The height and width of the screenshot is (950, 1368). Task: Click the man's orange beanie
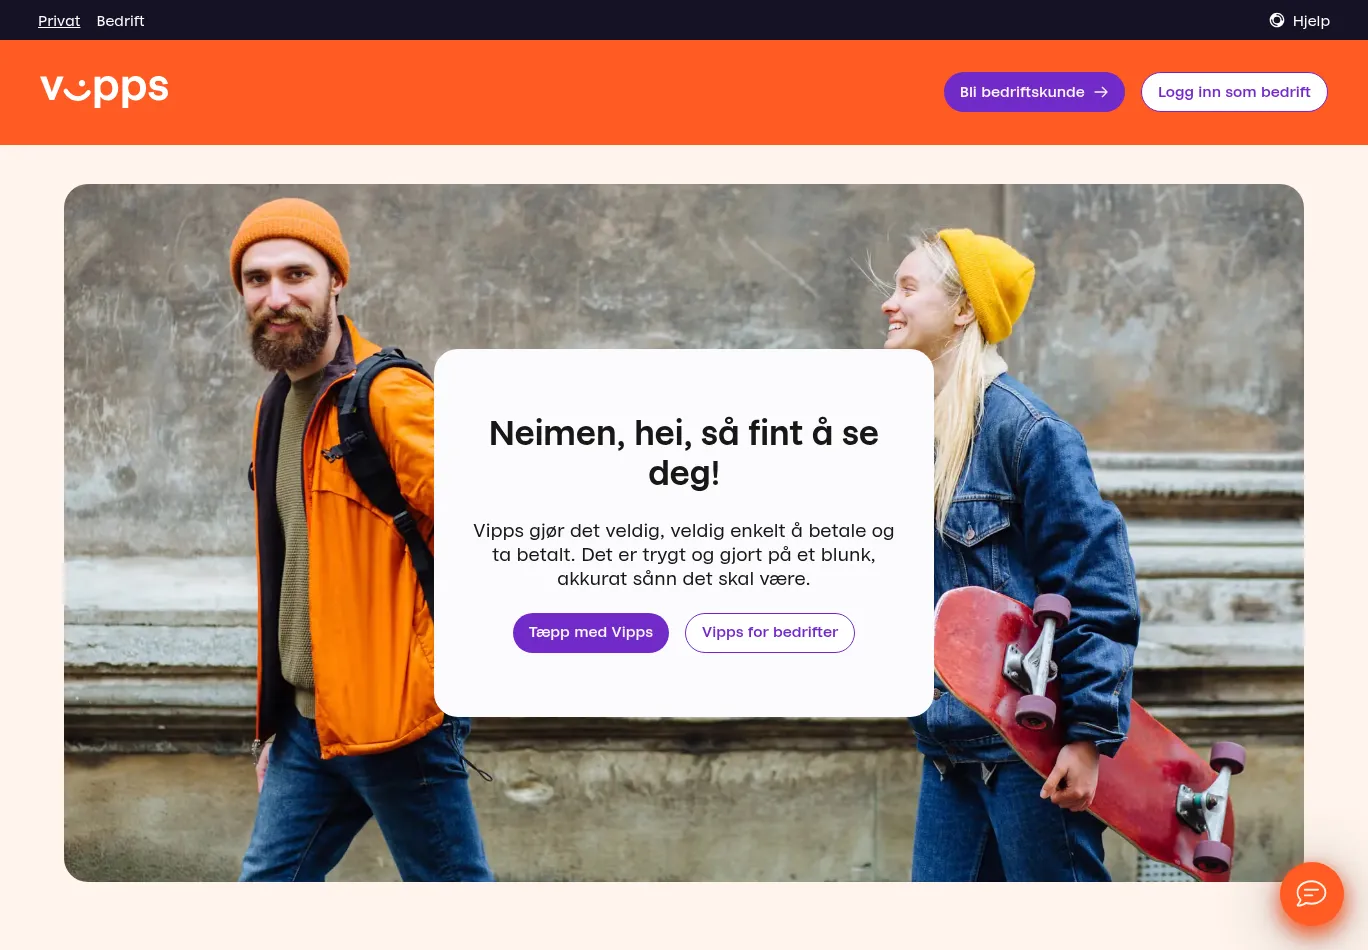[x=289, y=238]
